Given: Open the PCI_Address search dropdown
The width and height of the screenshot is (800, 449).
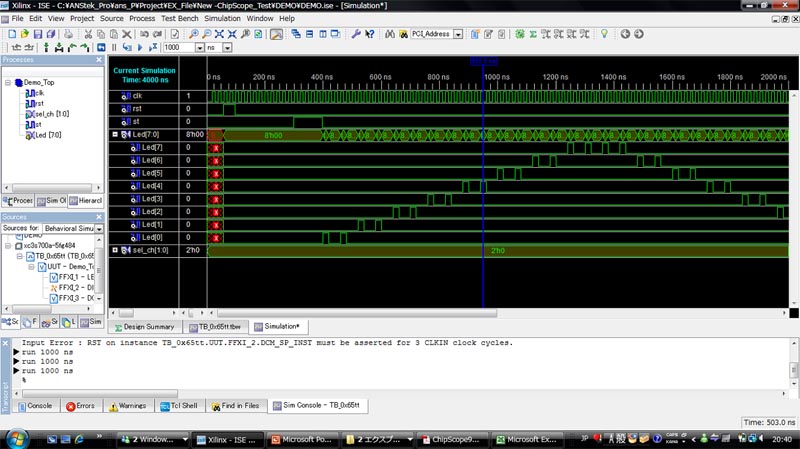Looking at the screenshot, I should click(458, 34).
